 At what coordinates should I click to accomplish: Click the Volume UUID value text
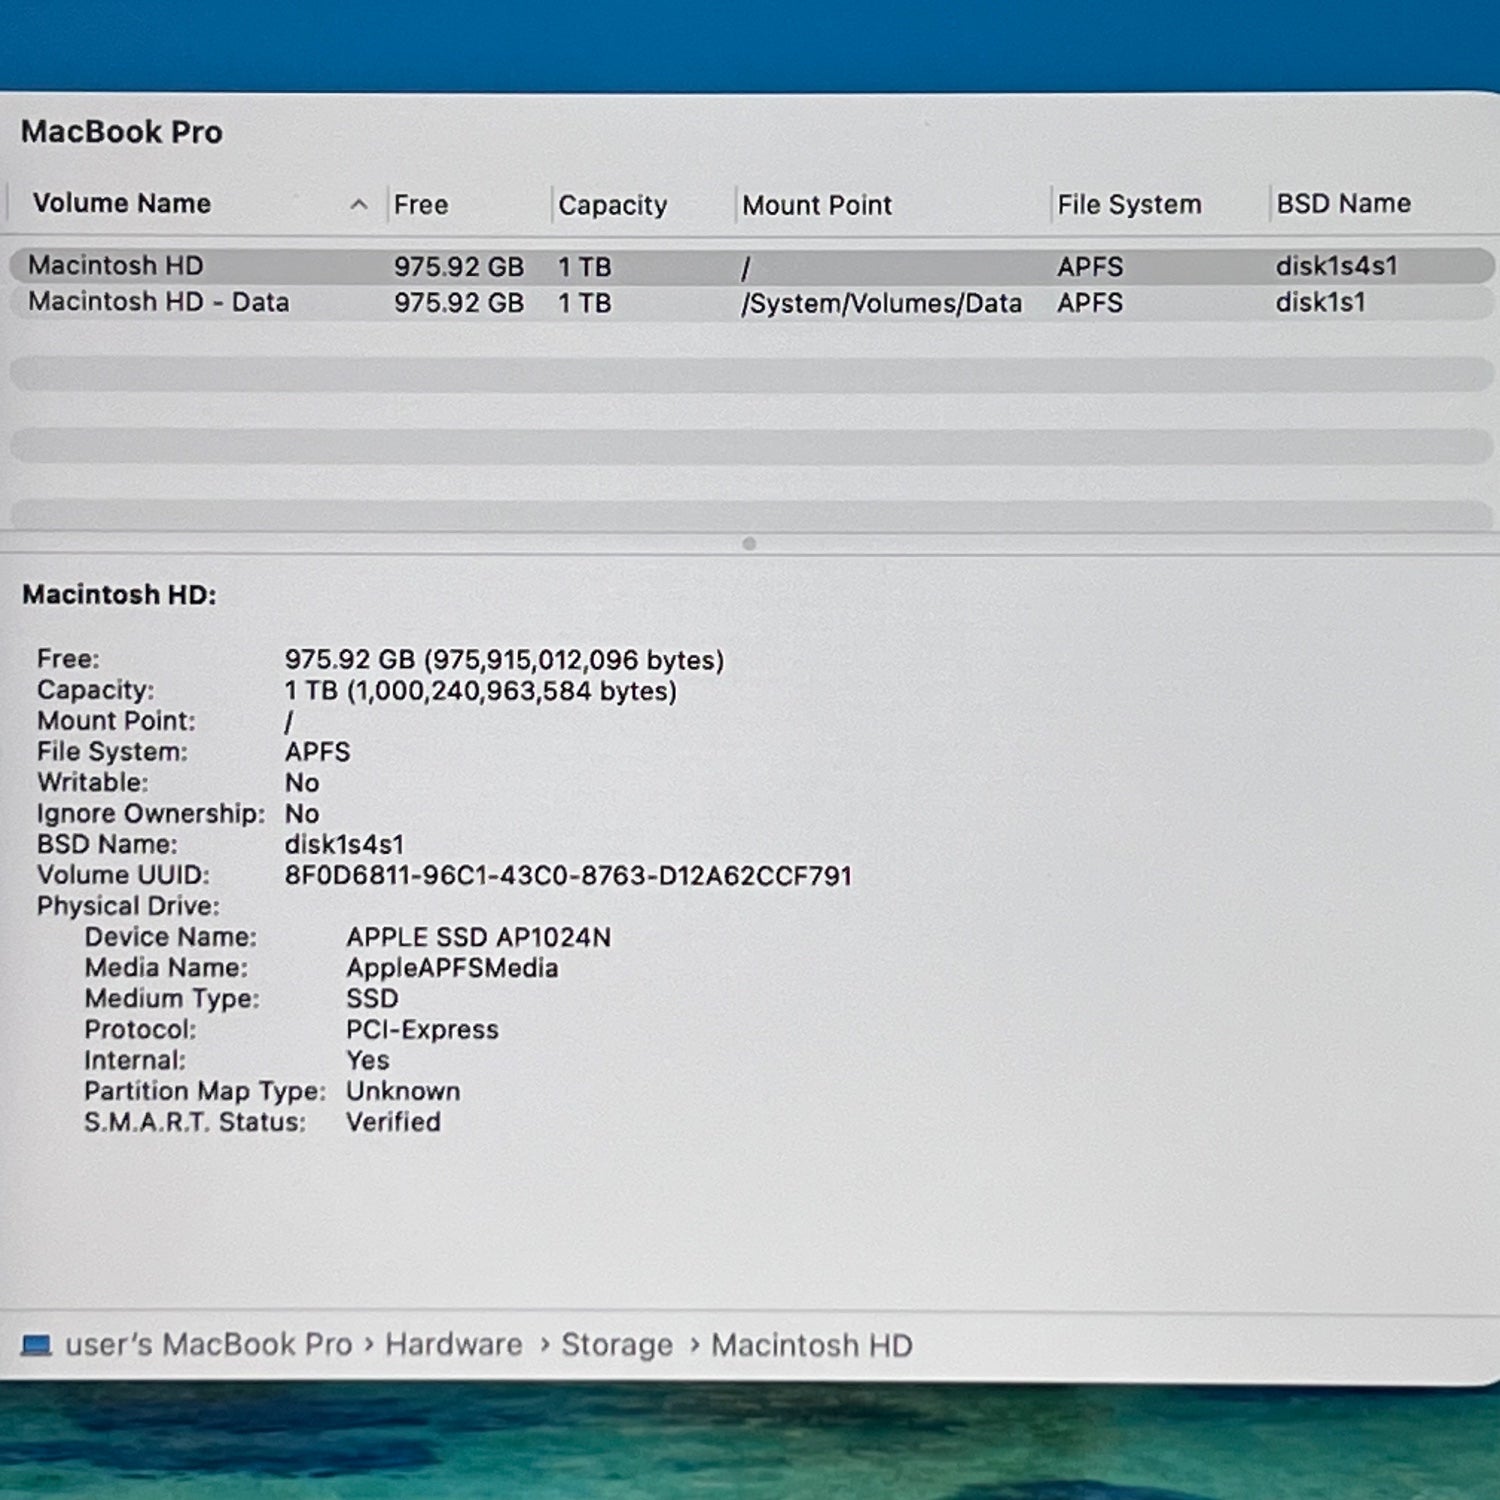coord(568,876)
